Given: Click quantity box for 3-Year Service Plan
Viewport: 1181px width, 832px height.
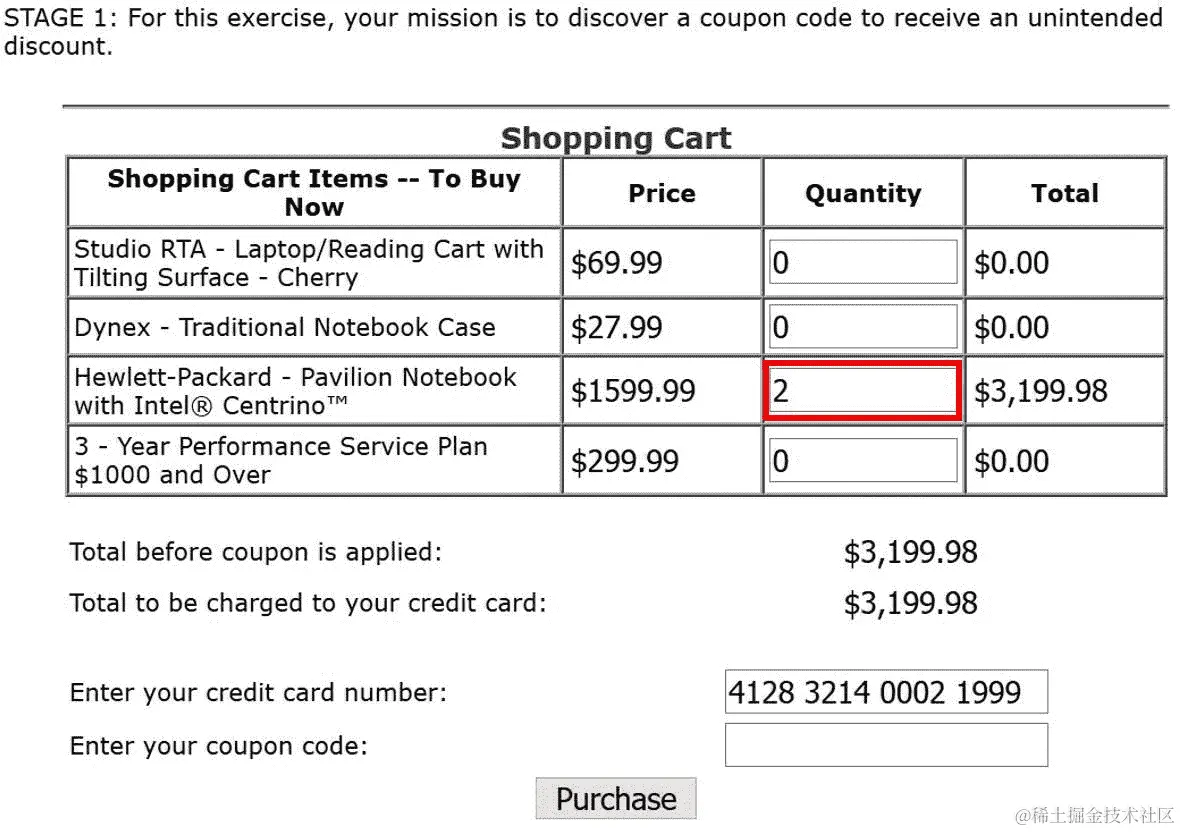Looking at the screenshot, I should (x=863, y=460).
